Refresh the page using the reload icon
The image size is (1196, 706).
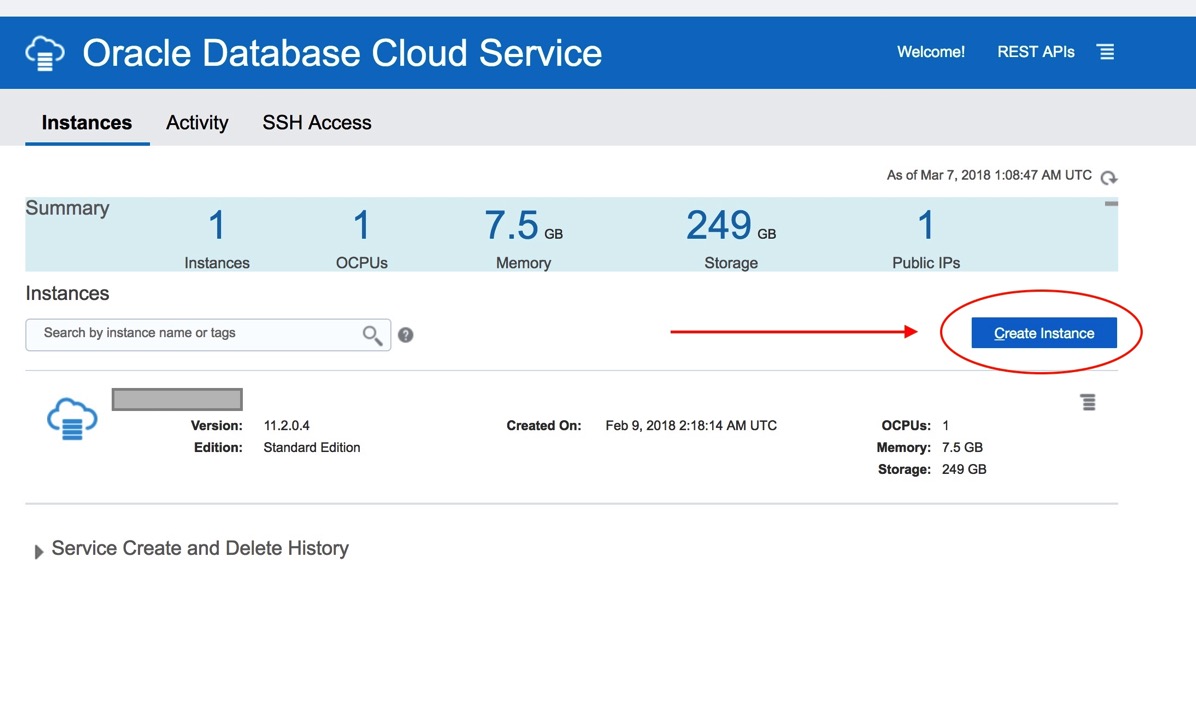pos(1108,178)
